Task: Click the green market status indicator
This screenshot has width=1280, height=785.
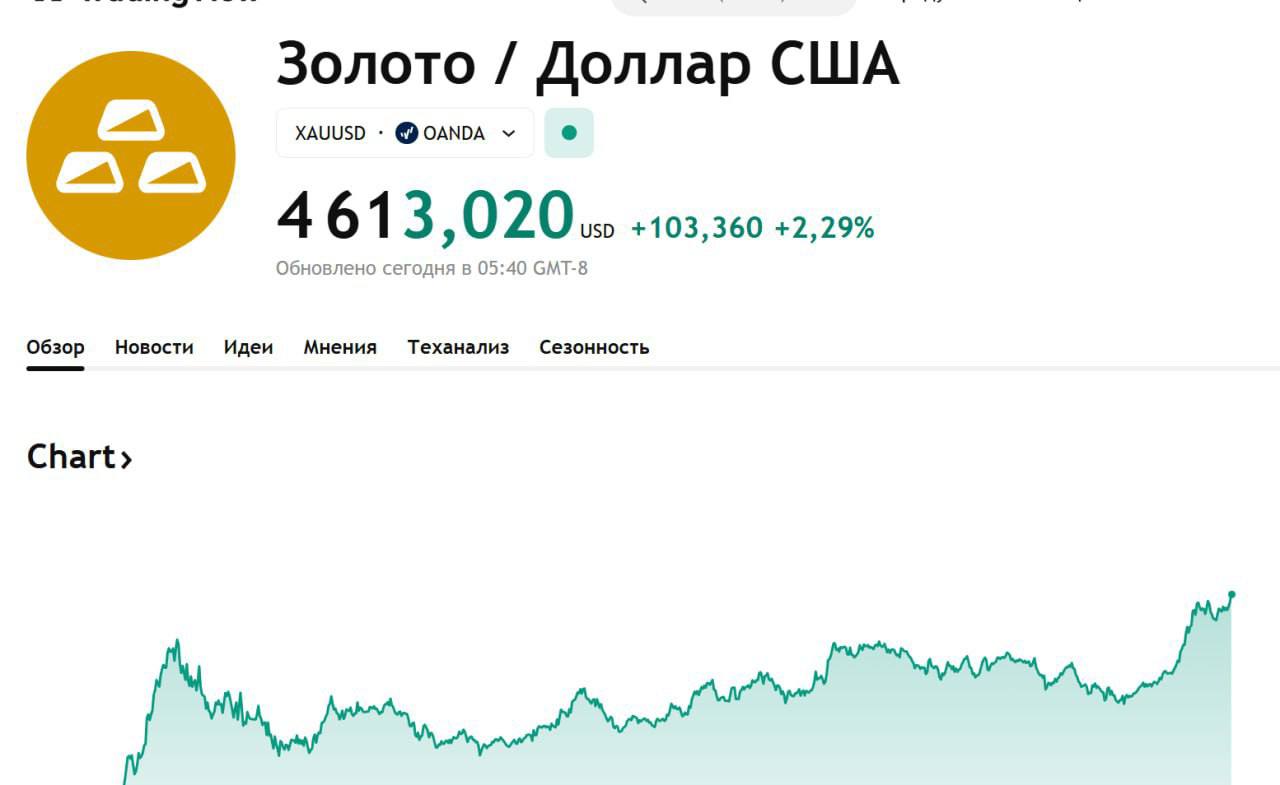Action: tap(569, 131)
